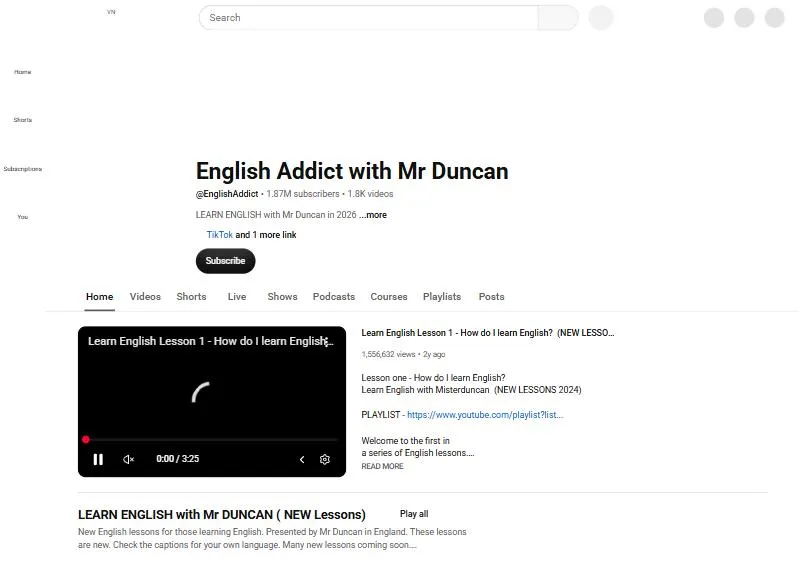Switch to the Playlists tab

pos(442,296)
